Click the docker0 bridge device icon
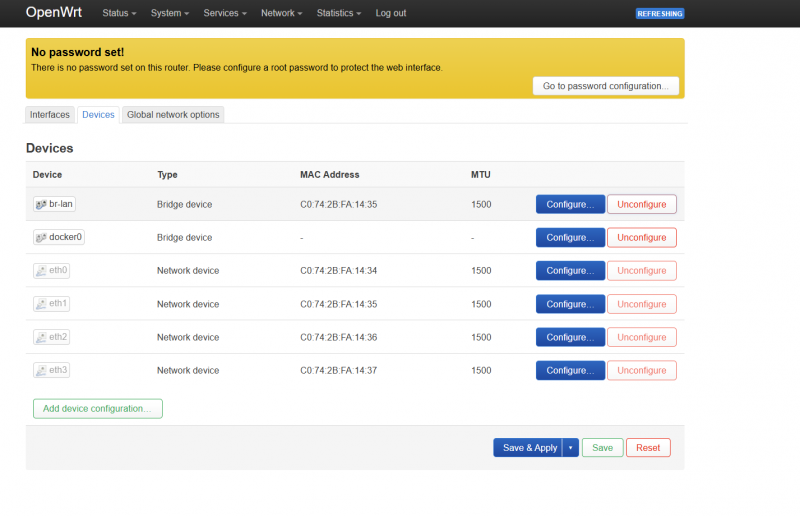This screenshot has height=516, width=800. [x=41, y=237]
